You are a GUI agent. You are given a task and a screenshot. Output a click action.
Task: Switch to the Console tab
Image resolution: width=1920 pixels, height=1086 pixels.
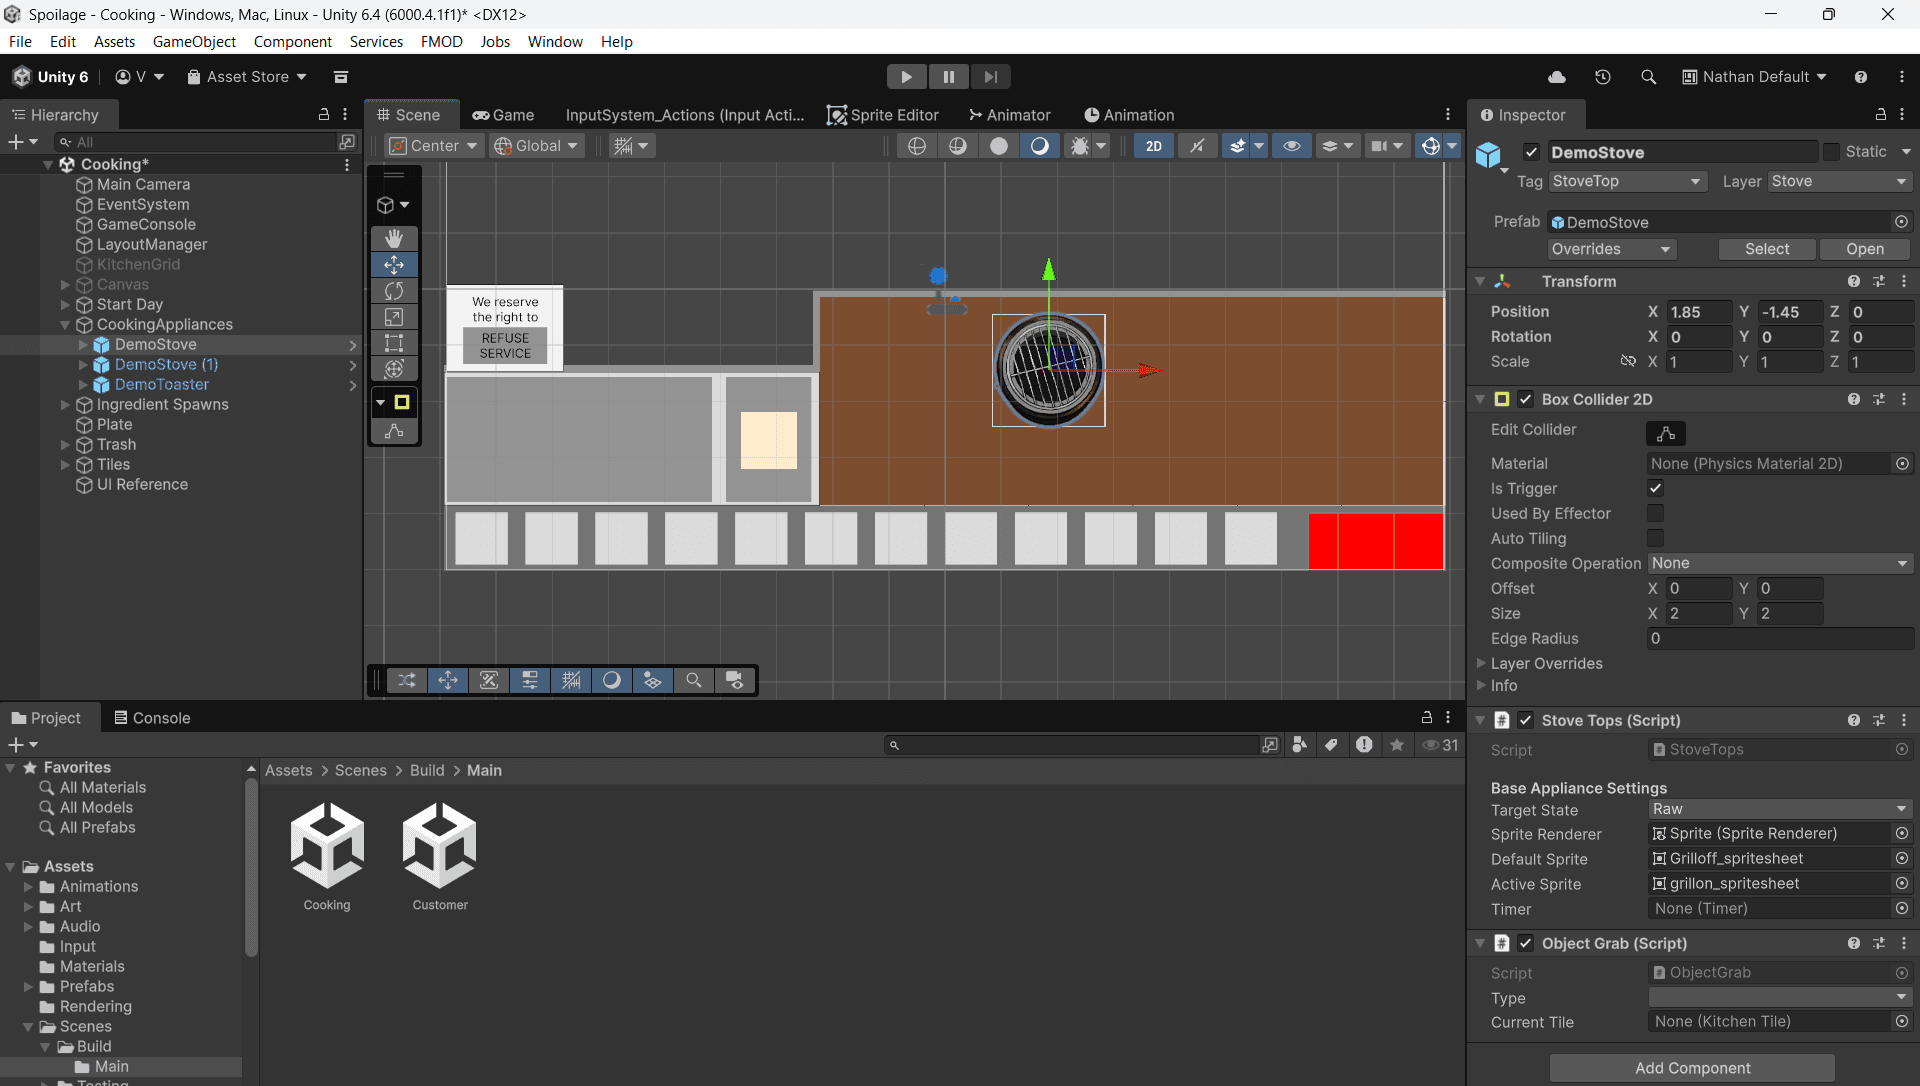152,718
